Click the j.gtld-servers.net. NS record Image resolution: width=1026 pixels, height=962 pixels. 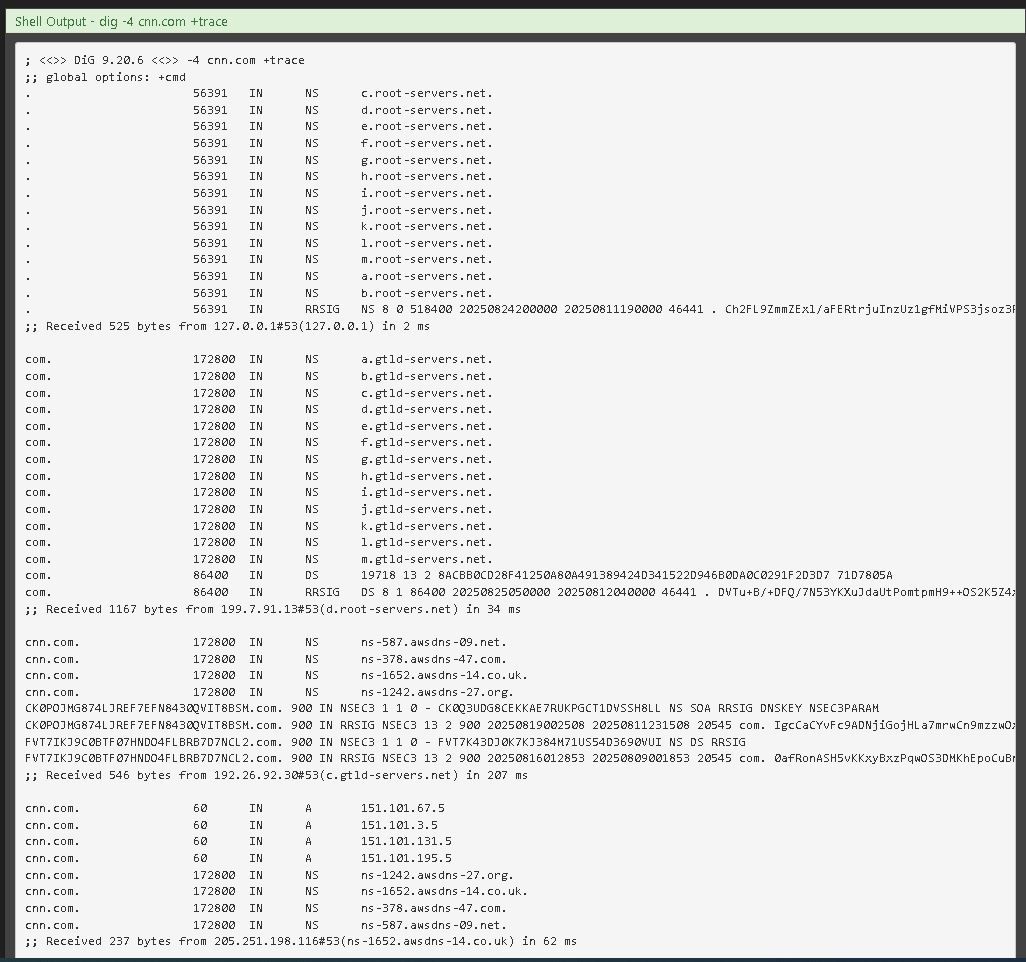(259, 510)
